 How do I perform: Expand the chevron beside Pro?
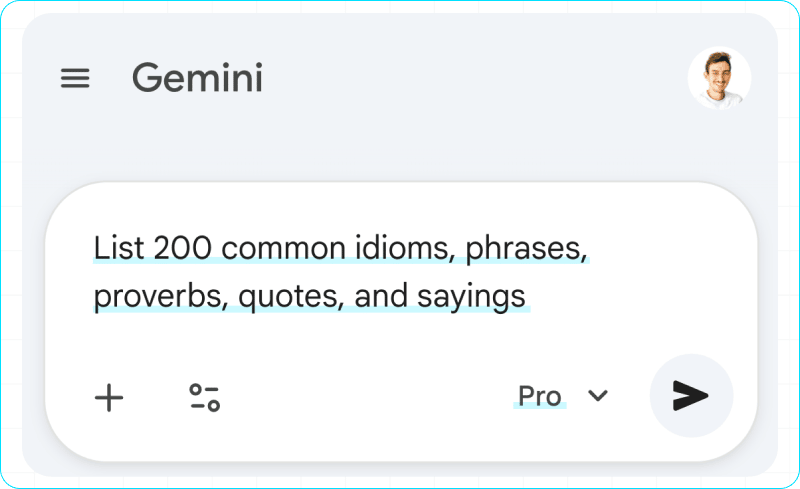pos(598,396)
